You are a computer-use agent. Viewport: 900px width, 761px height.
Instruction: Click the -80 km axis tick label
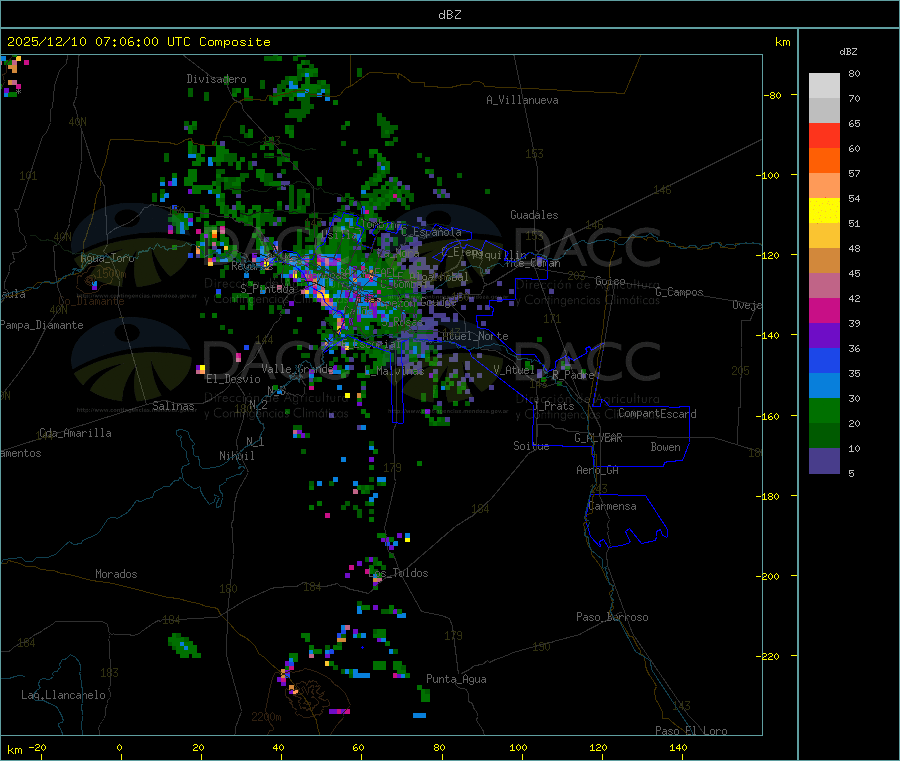pos(773,95)
